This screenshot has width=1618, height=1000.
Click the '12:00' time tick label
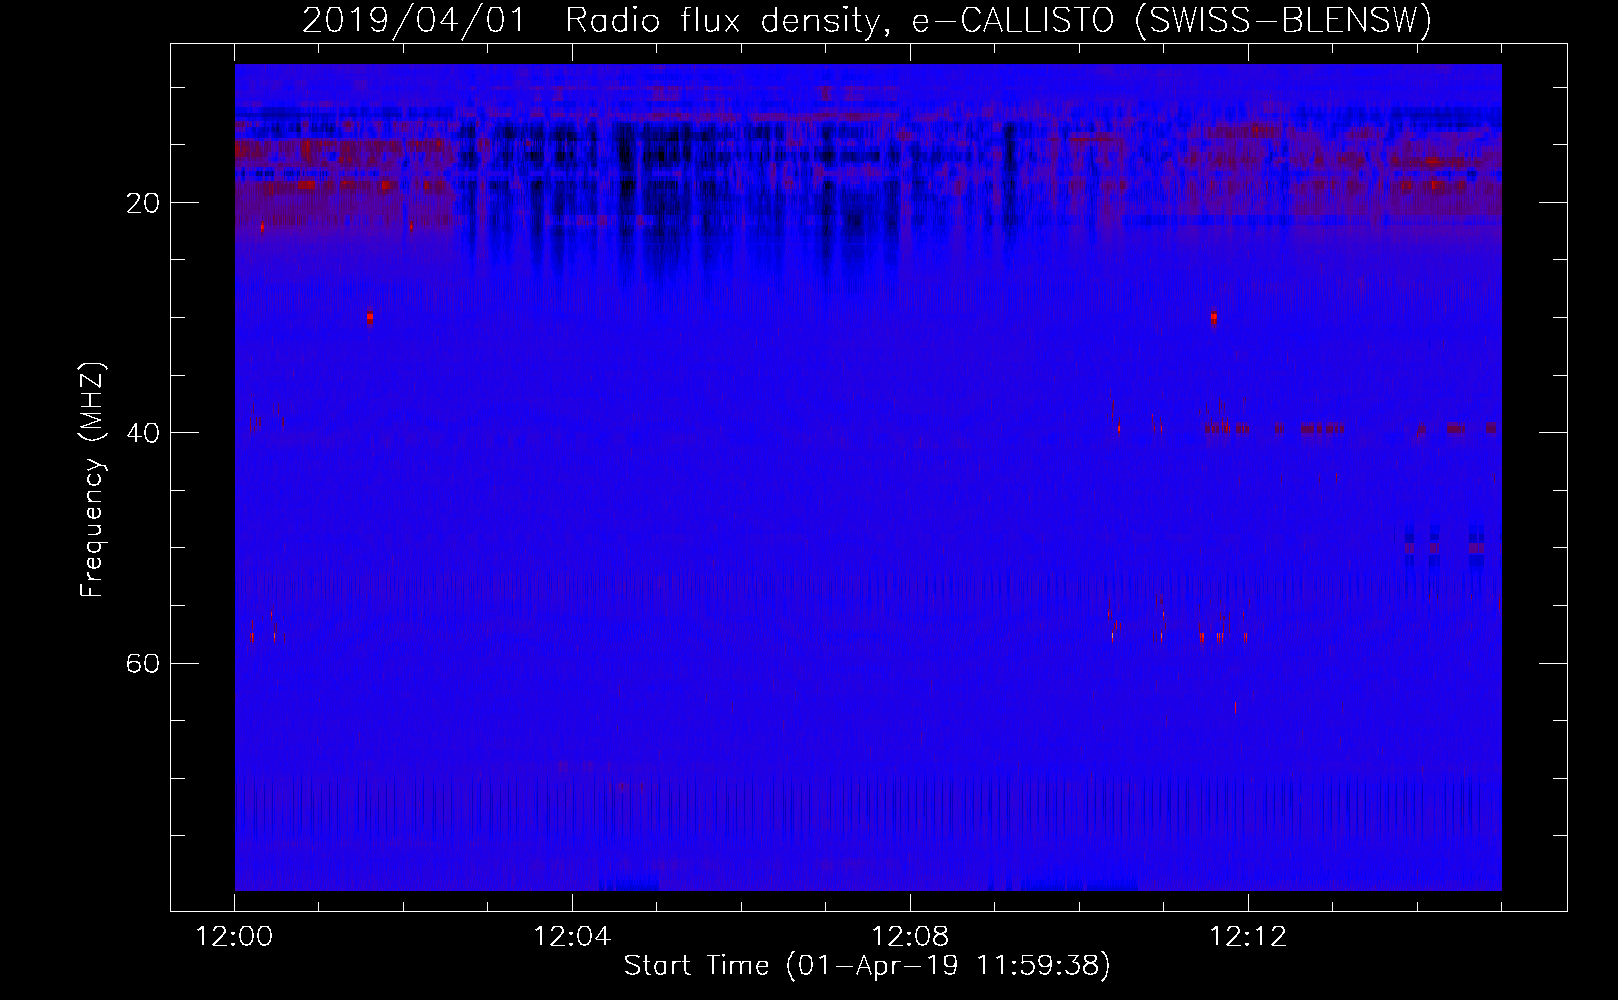pos(234,937)
